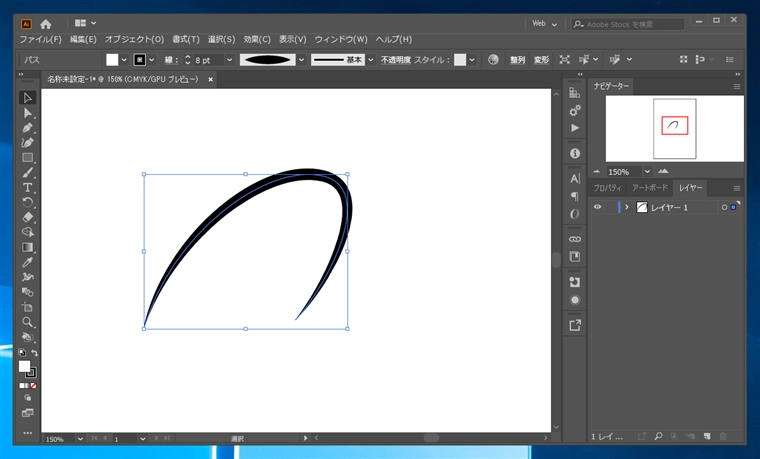Select the Eyedropper tool
760x459 pixels.
click(x=27, y=262)
